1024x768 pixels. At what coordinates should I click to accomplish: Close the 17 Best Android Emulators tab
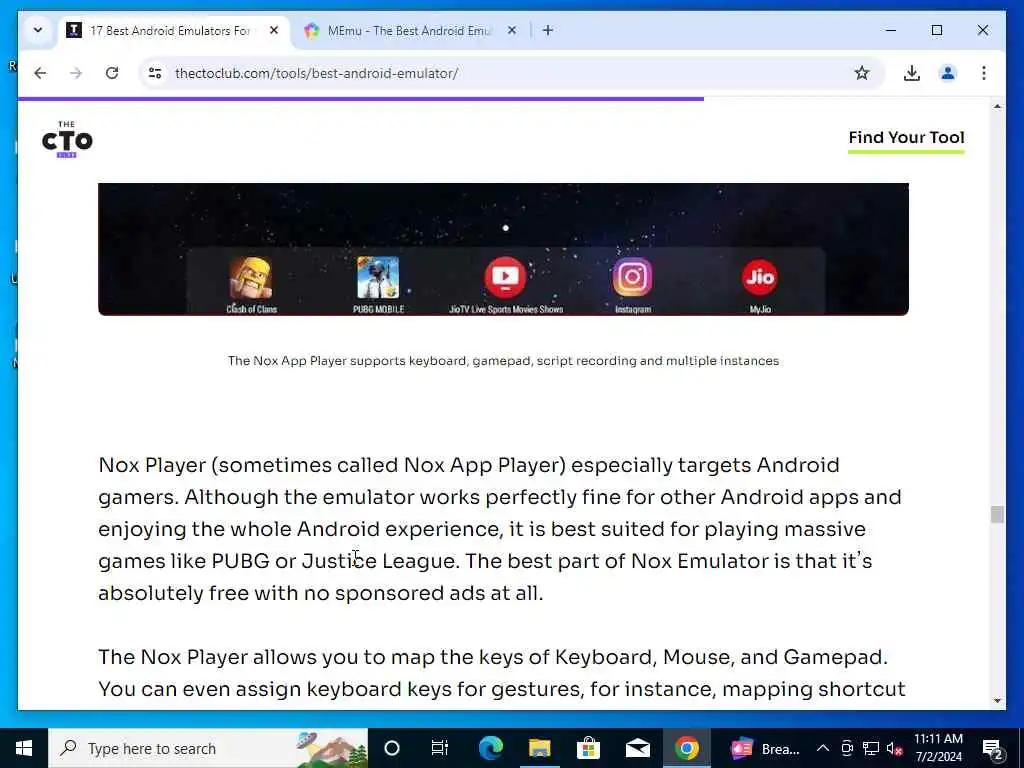click(274, 30)
